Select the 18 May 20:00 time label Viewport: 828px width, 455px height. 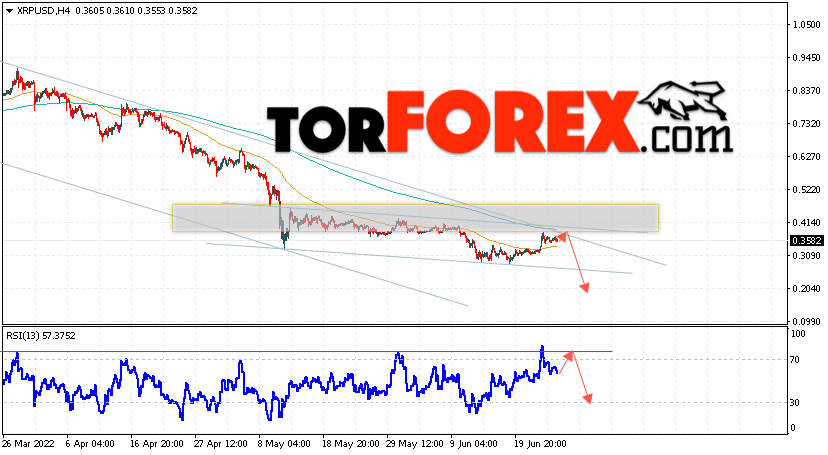pyautogui.click(x=351, y=444)
